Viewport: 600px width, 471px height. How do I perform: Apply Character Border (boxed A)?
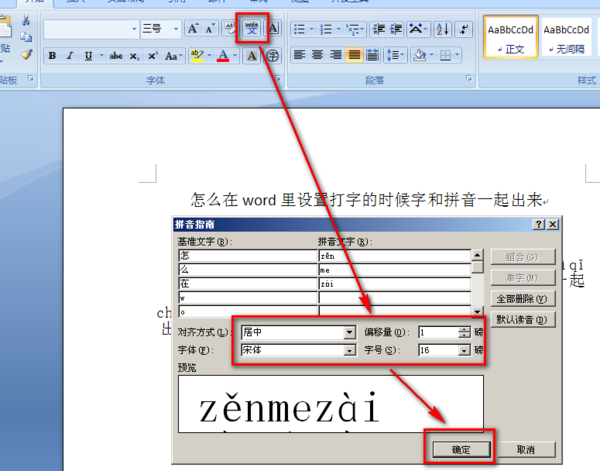(x=273, y=28)
